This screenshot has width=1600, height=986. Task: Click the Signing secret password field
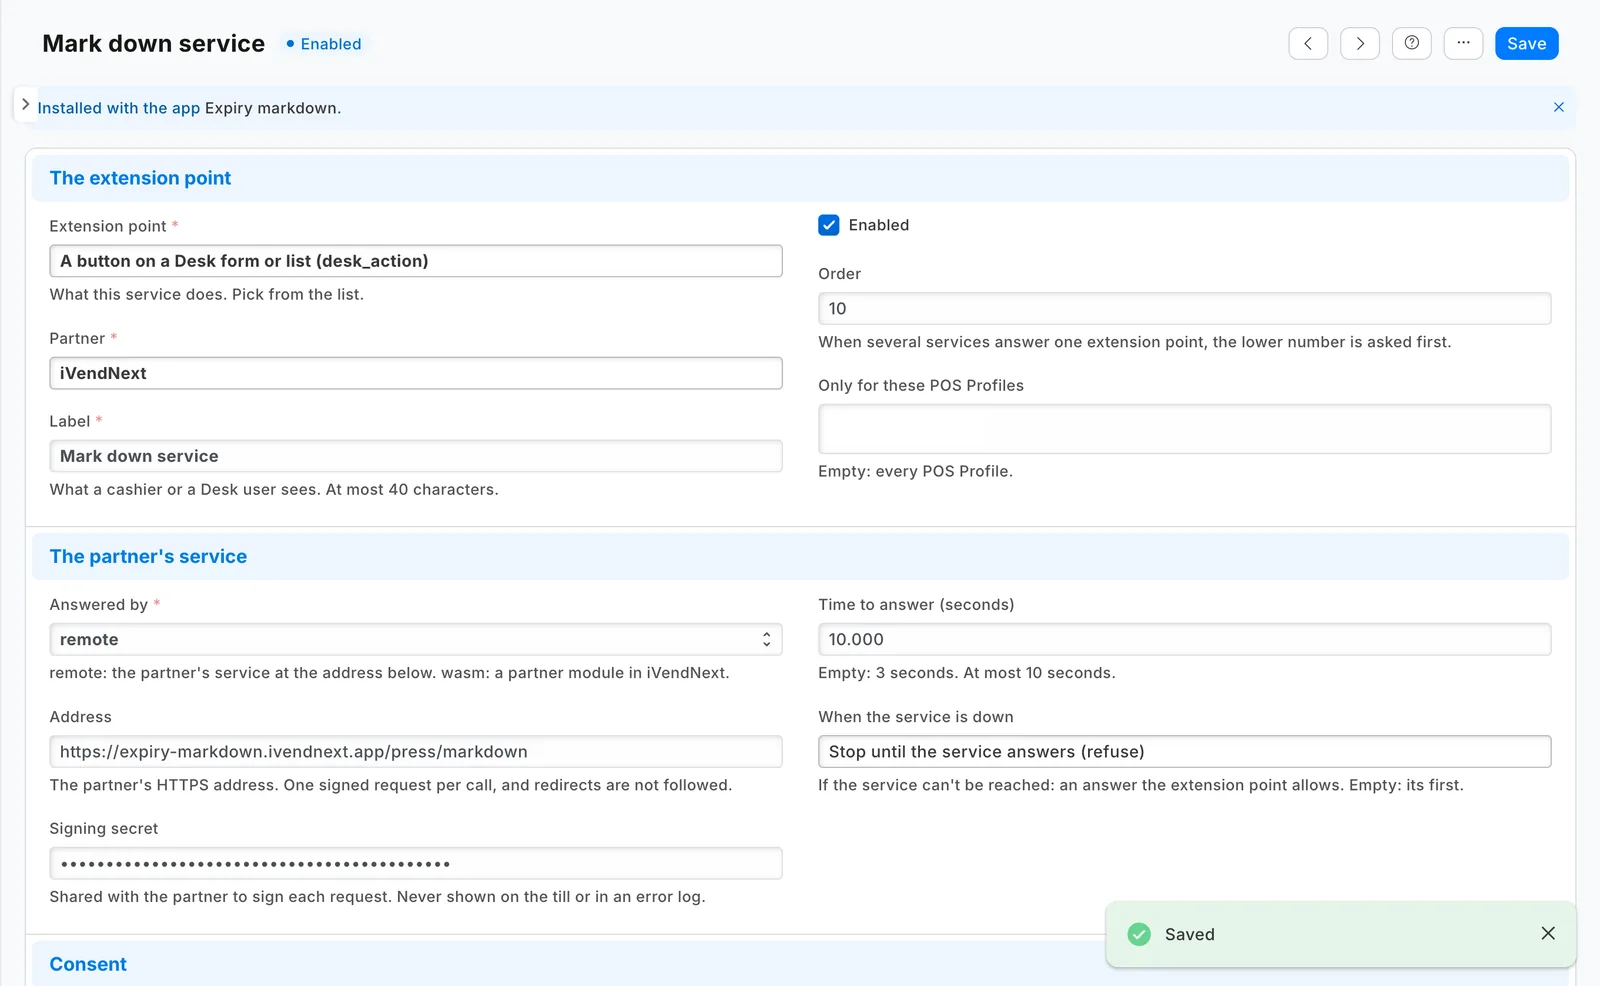tap(416, 863)
